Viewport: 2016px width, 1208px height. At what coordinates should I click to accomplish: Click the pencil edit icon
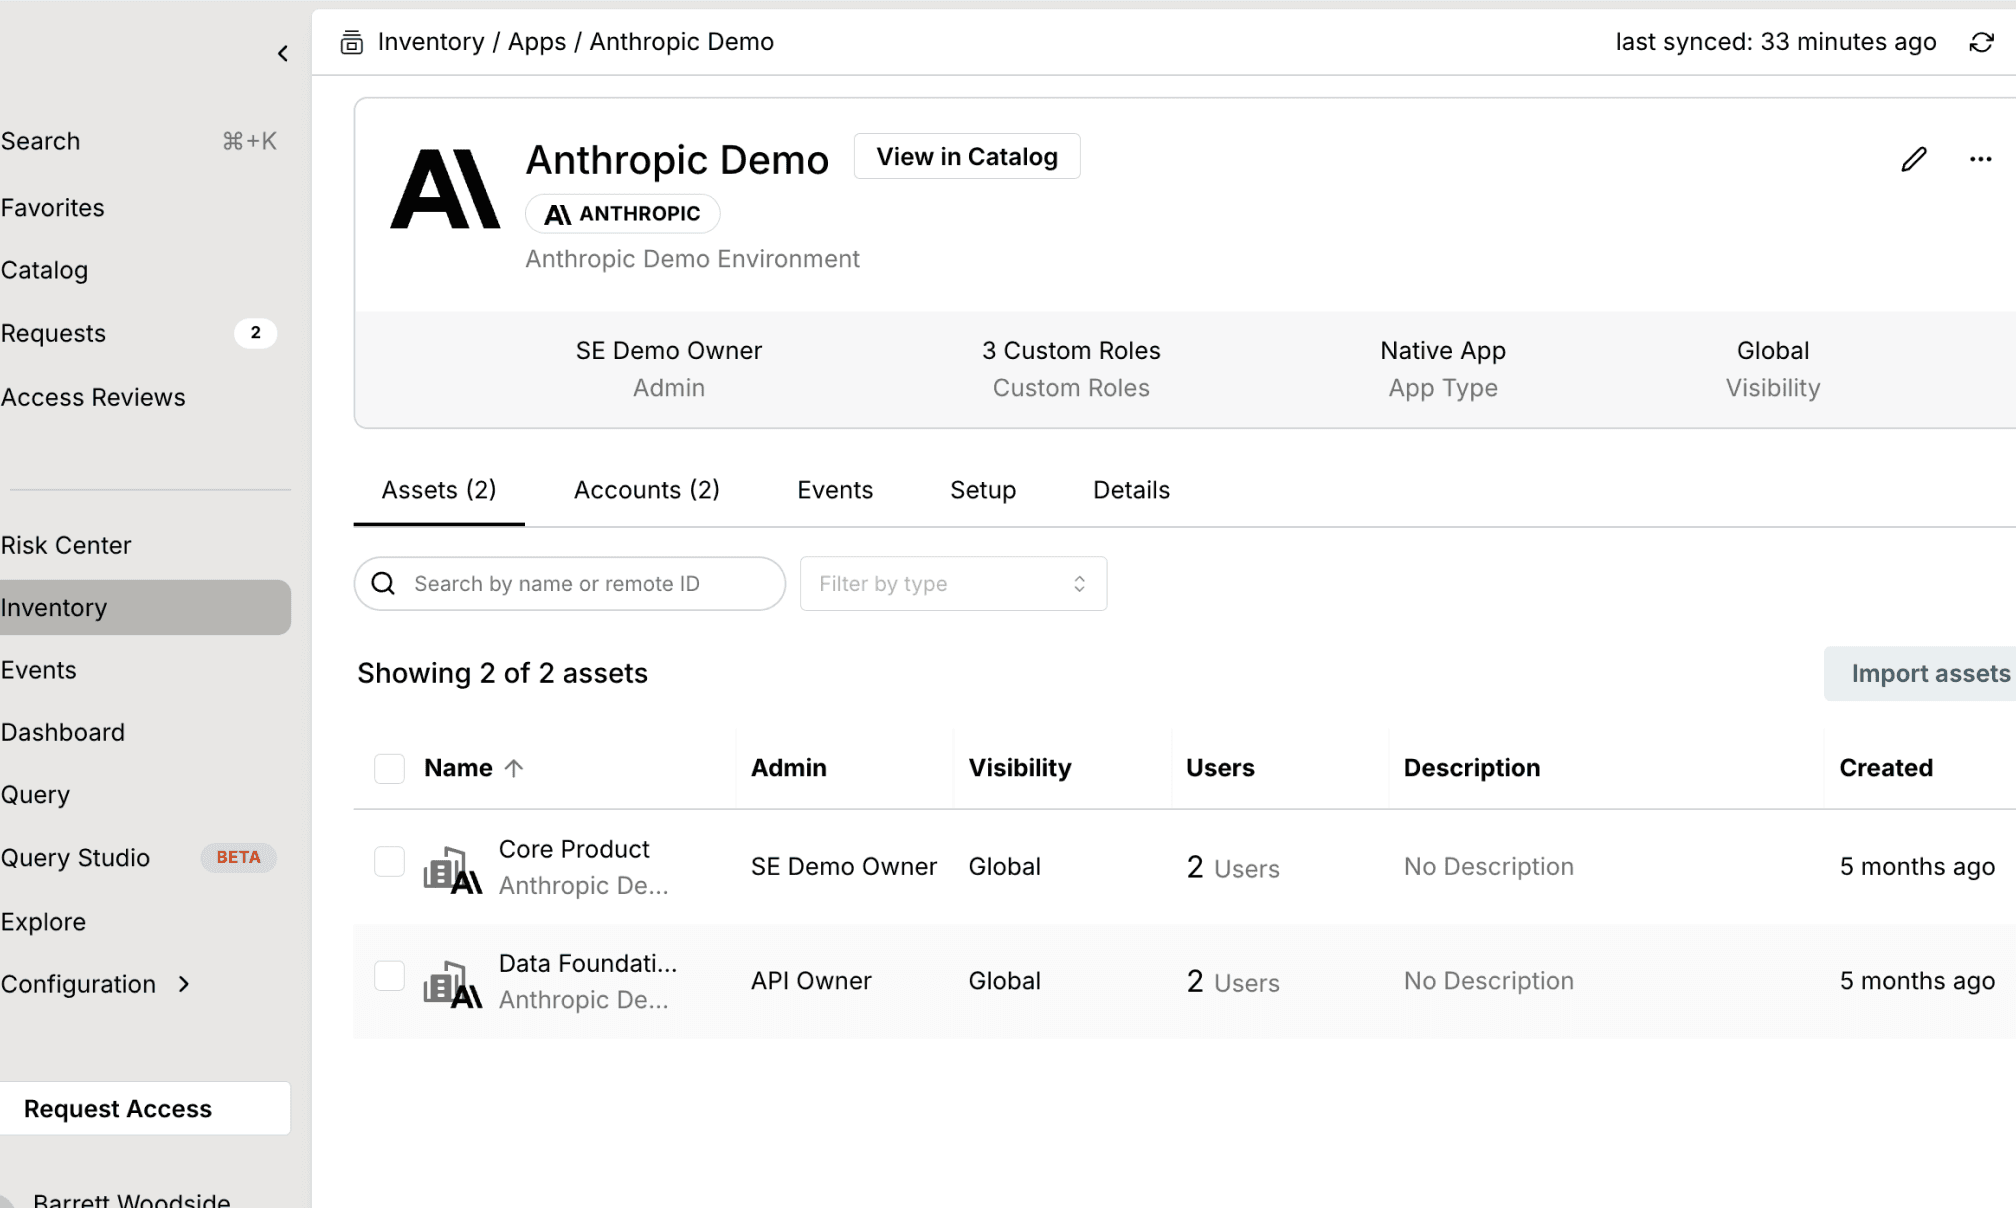(x=1913, y=159)
